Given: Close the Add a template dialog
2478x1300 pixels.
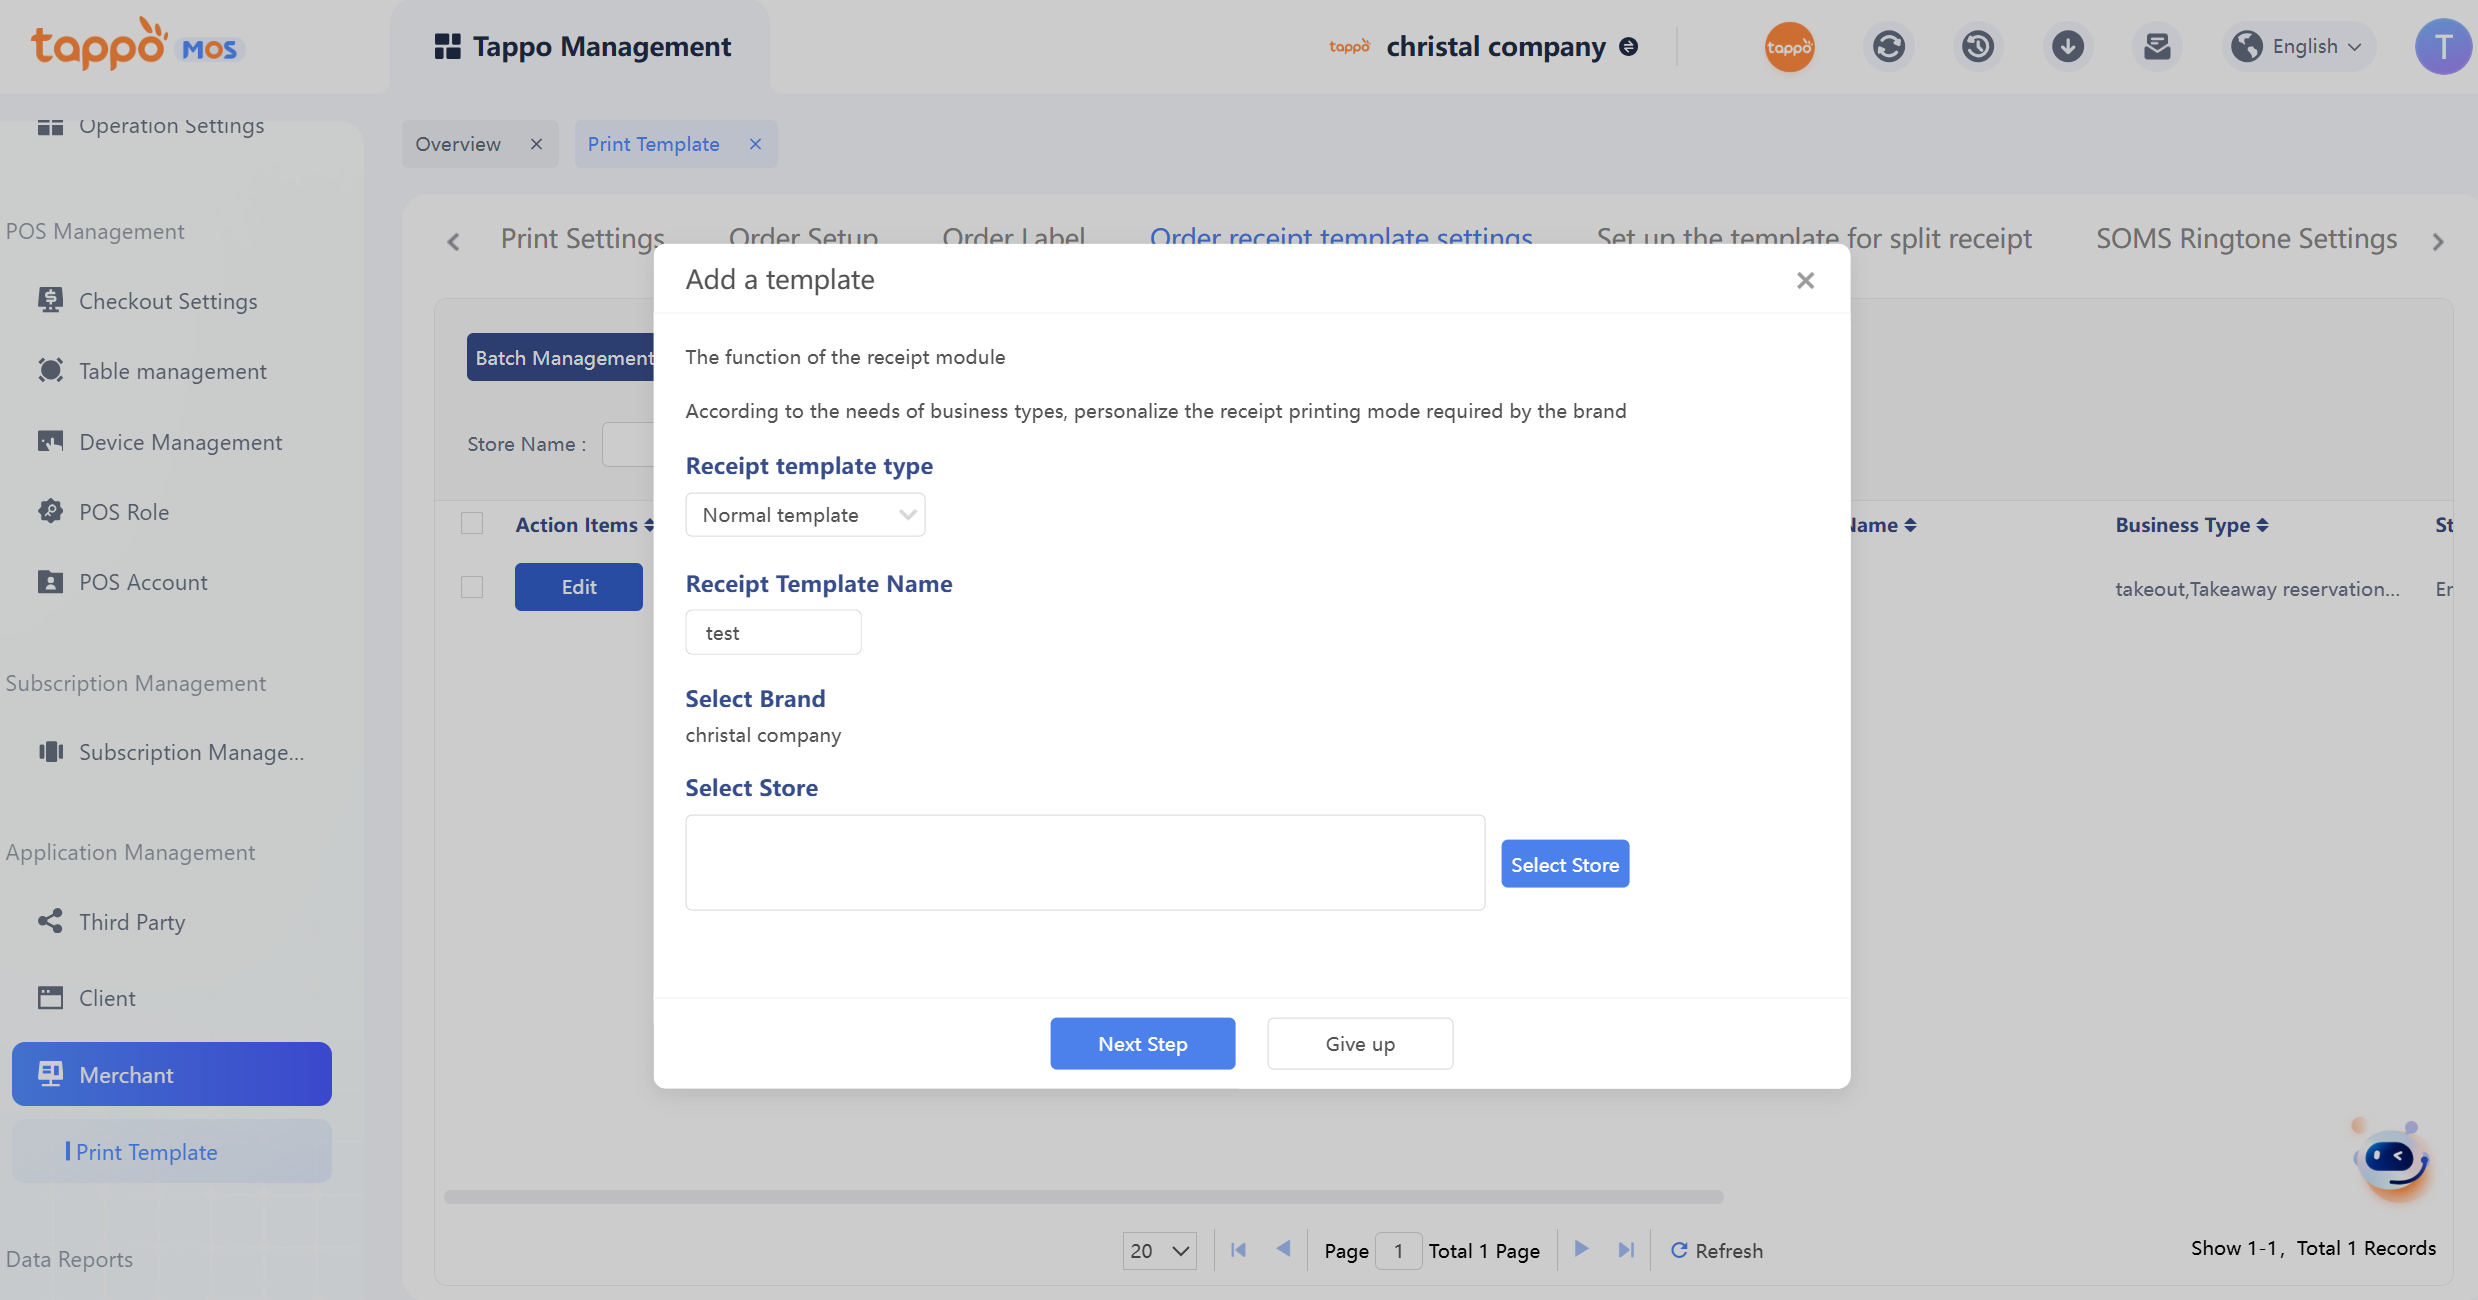Looking at the screenshot, I should [1805, 281].
